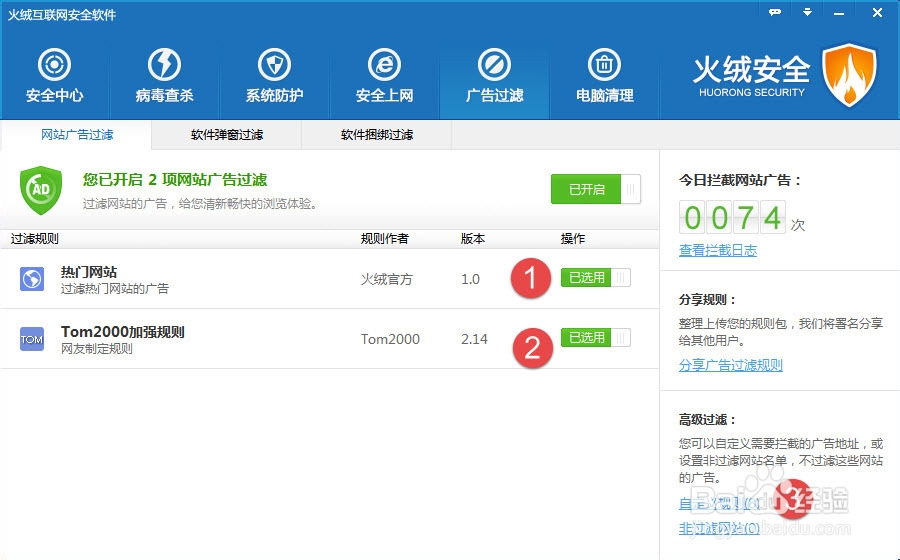This screenshot has height=560, width=900.
Task: Toggle 已选用 switch for 热门网站 rule
Action: 596,278
